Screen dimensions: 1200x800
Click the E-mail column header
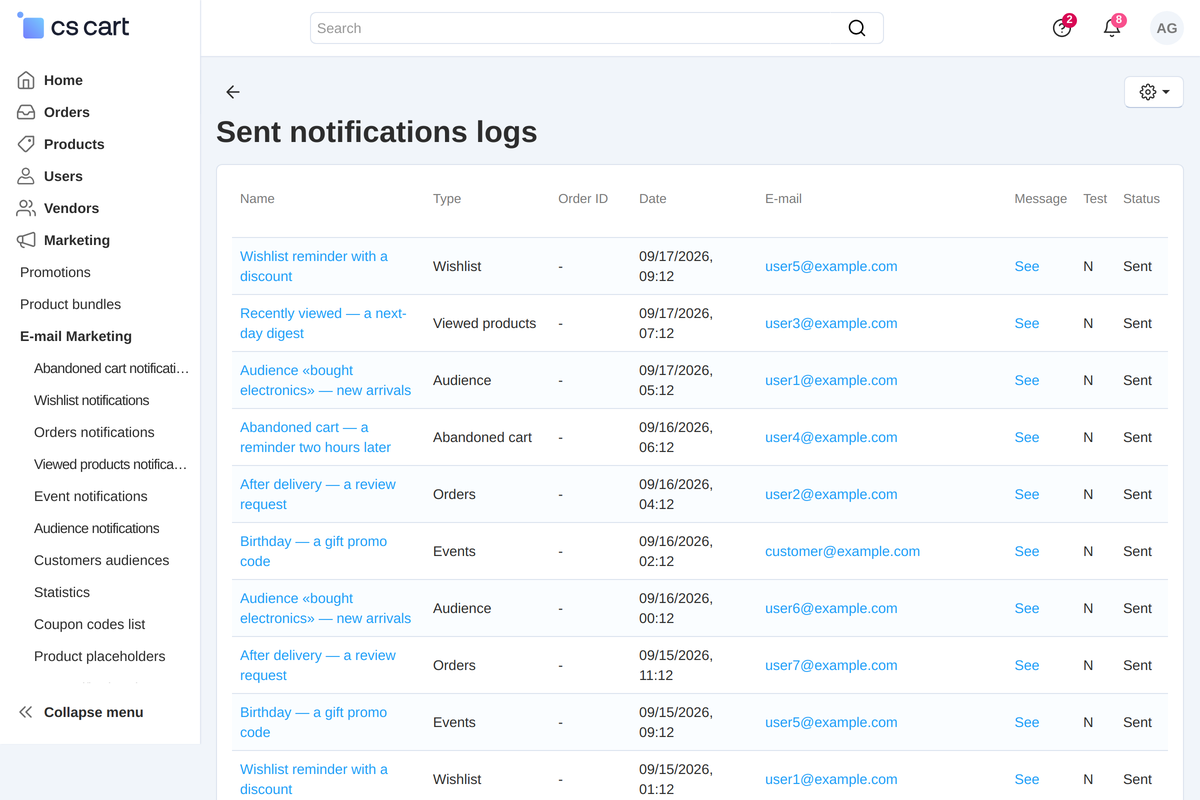[783, 199]
